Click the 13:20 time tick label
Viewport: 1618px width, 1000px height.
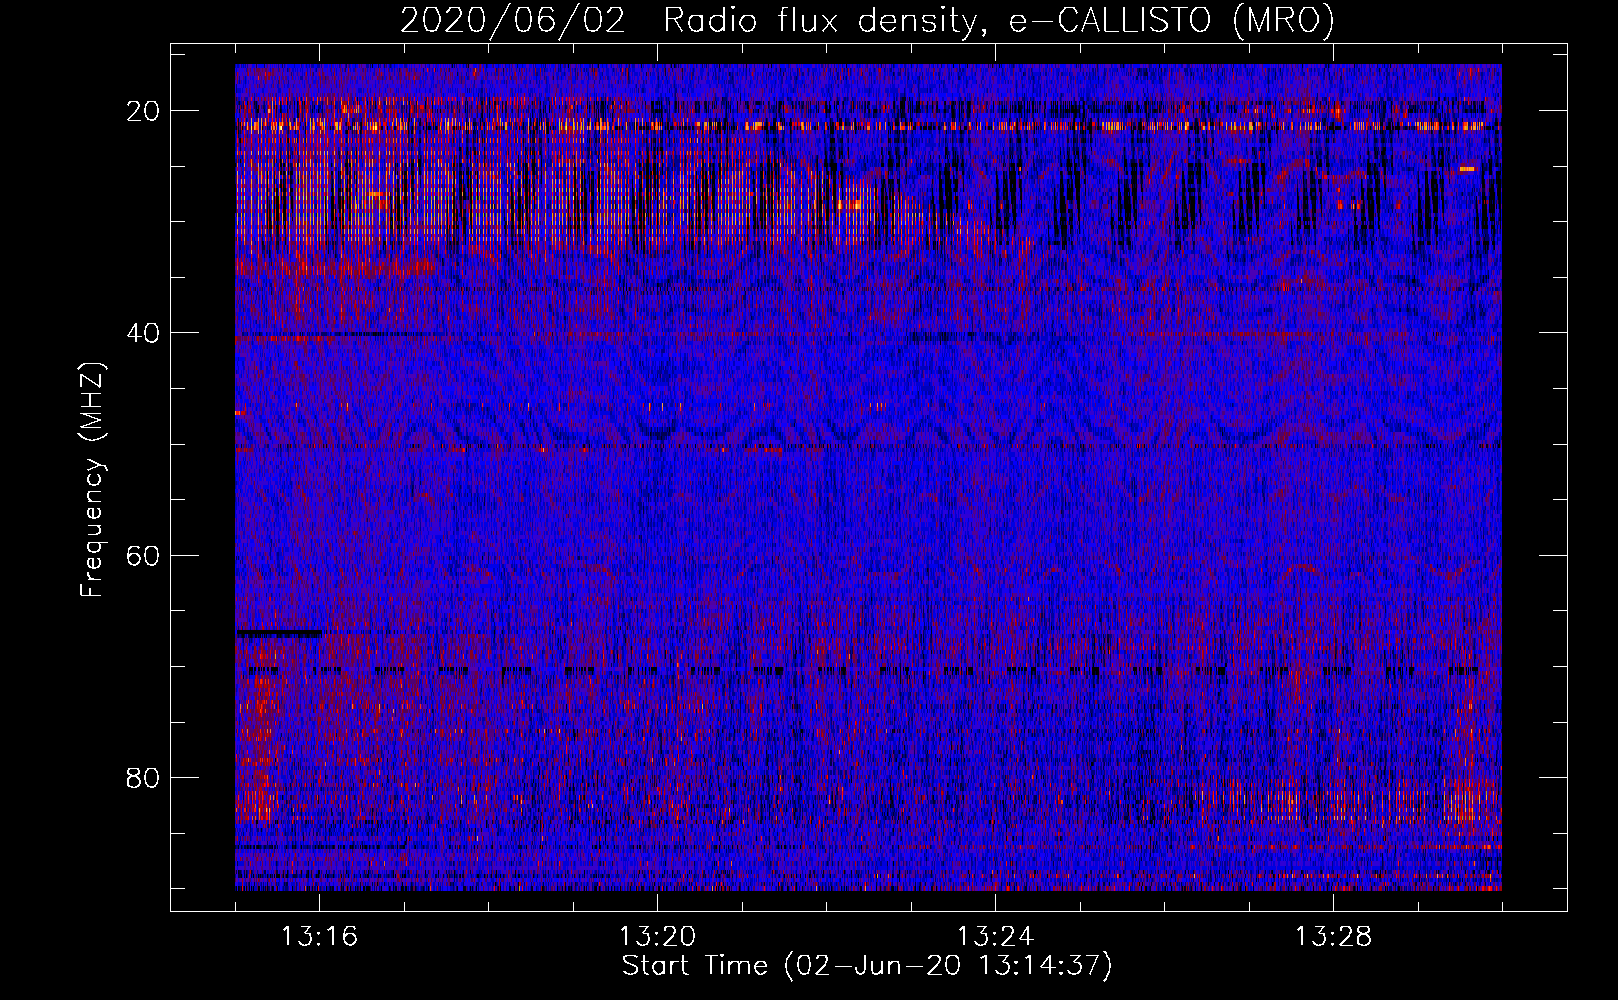click(657, 937)
